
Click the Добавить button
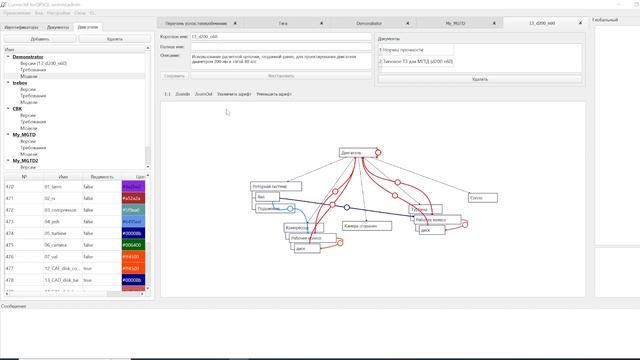click(x=40, y=39)
